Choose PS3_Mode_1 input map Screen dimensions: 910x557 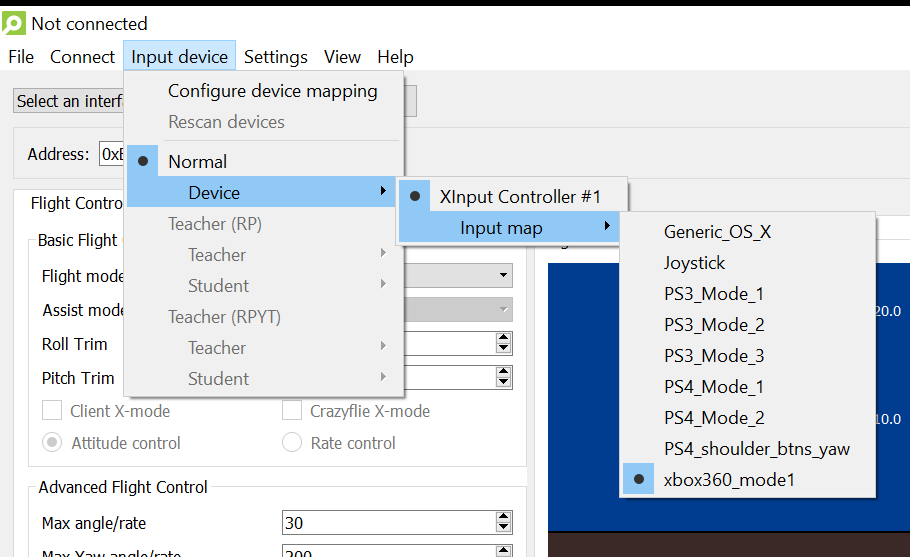coord(714,294)
